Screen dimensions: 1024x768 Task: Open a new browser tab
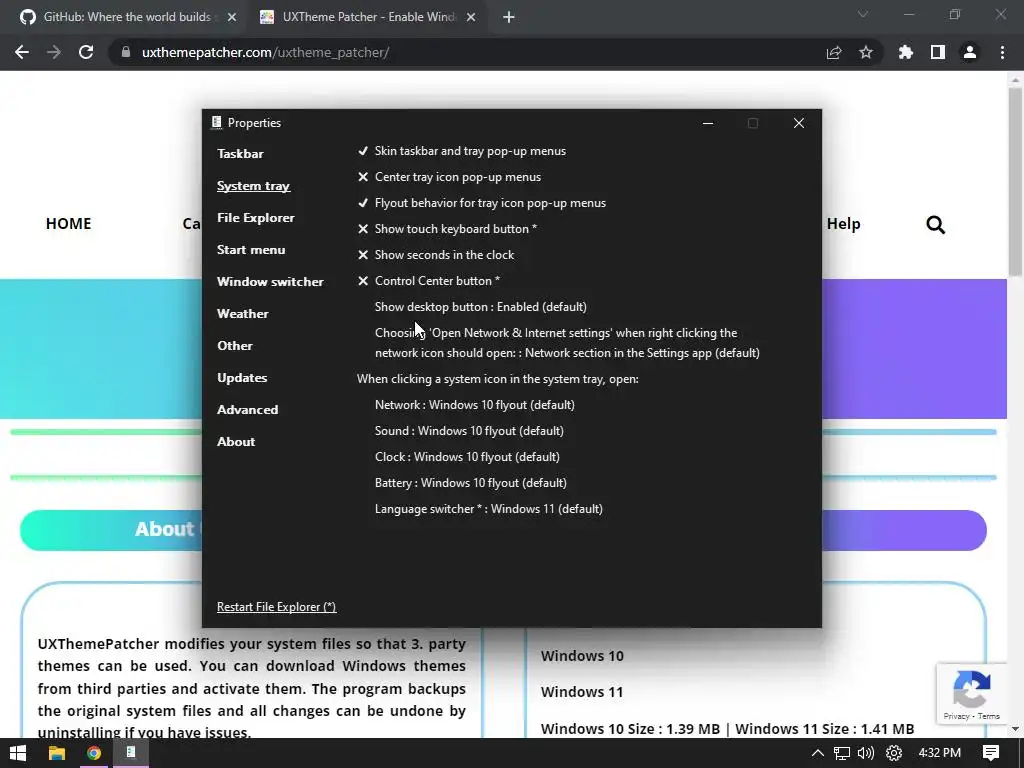click(509, 18)
